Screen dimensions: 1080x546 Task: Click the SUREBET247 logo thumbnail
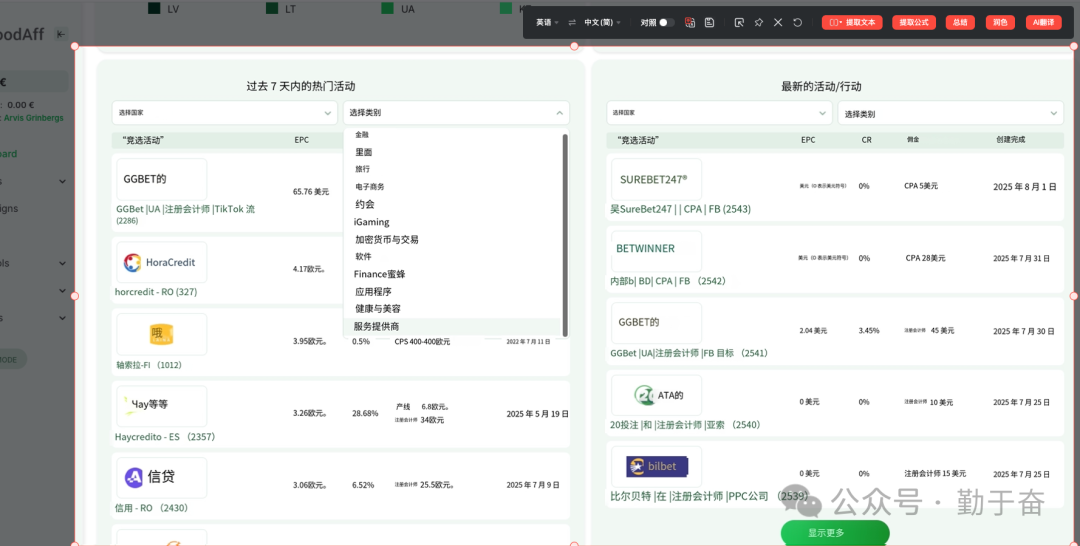656,180
